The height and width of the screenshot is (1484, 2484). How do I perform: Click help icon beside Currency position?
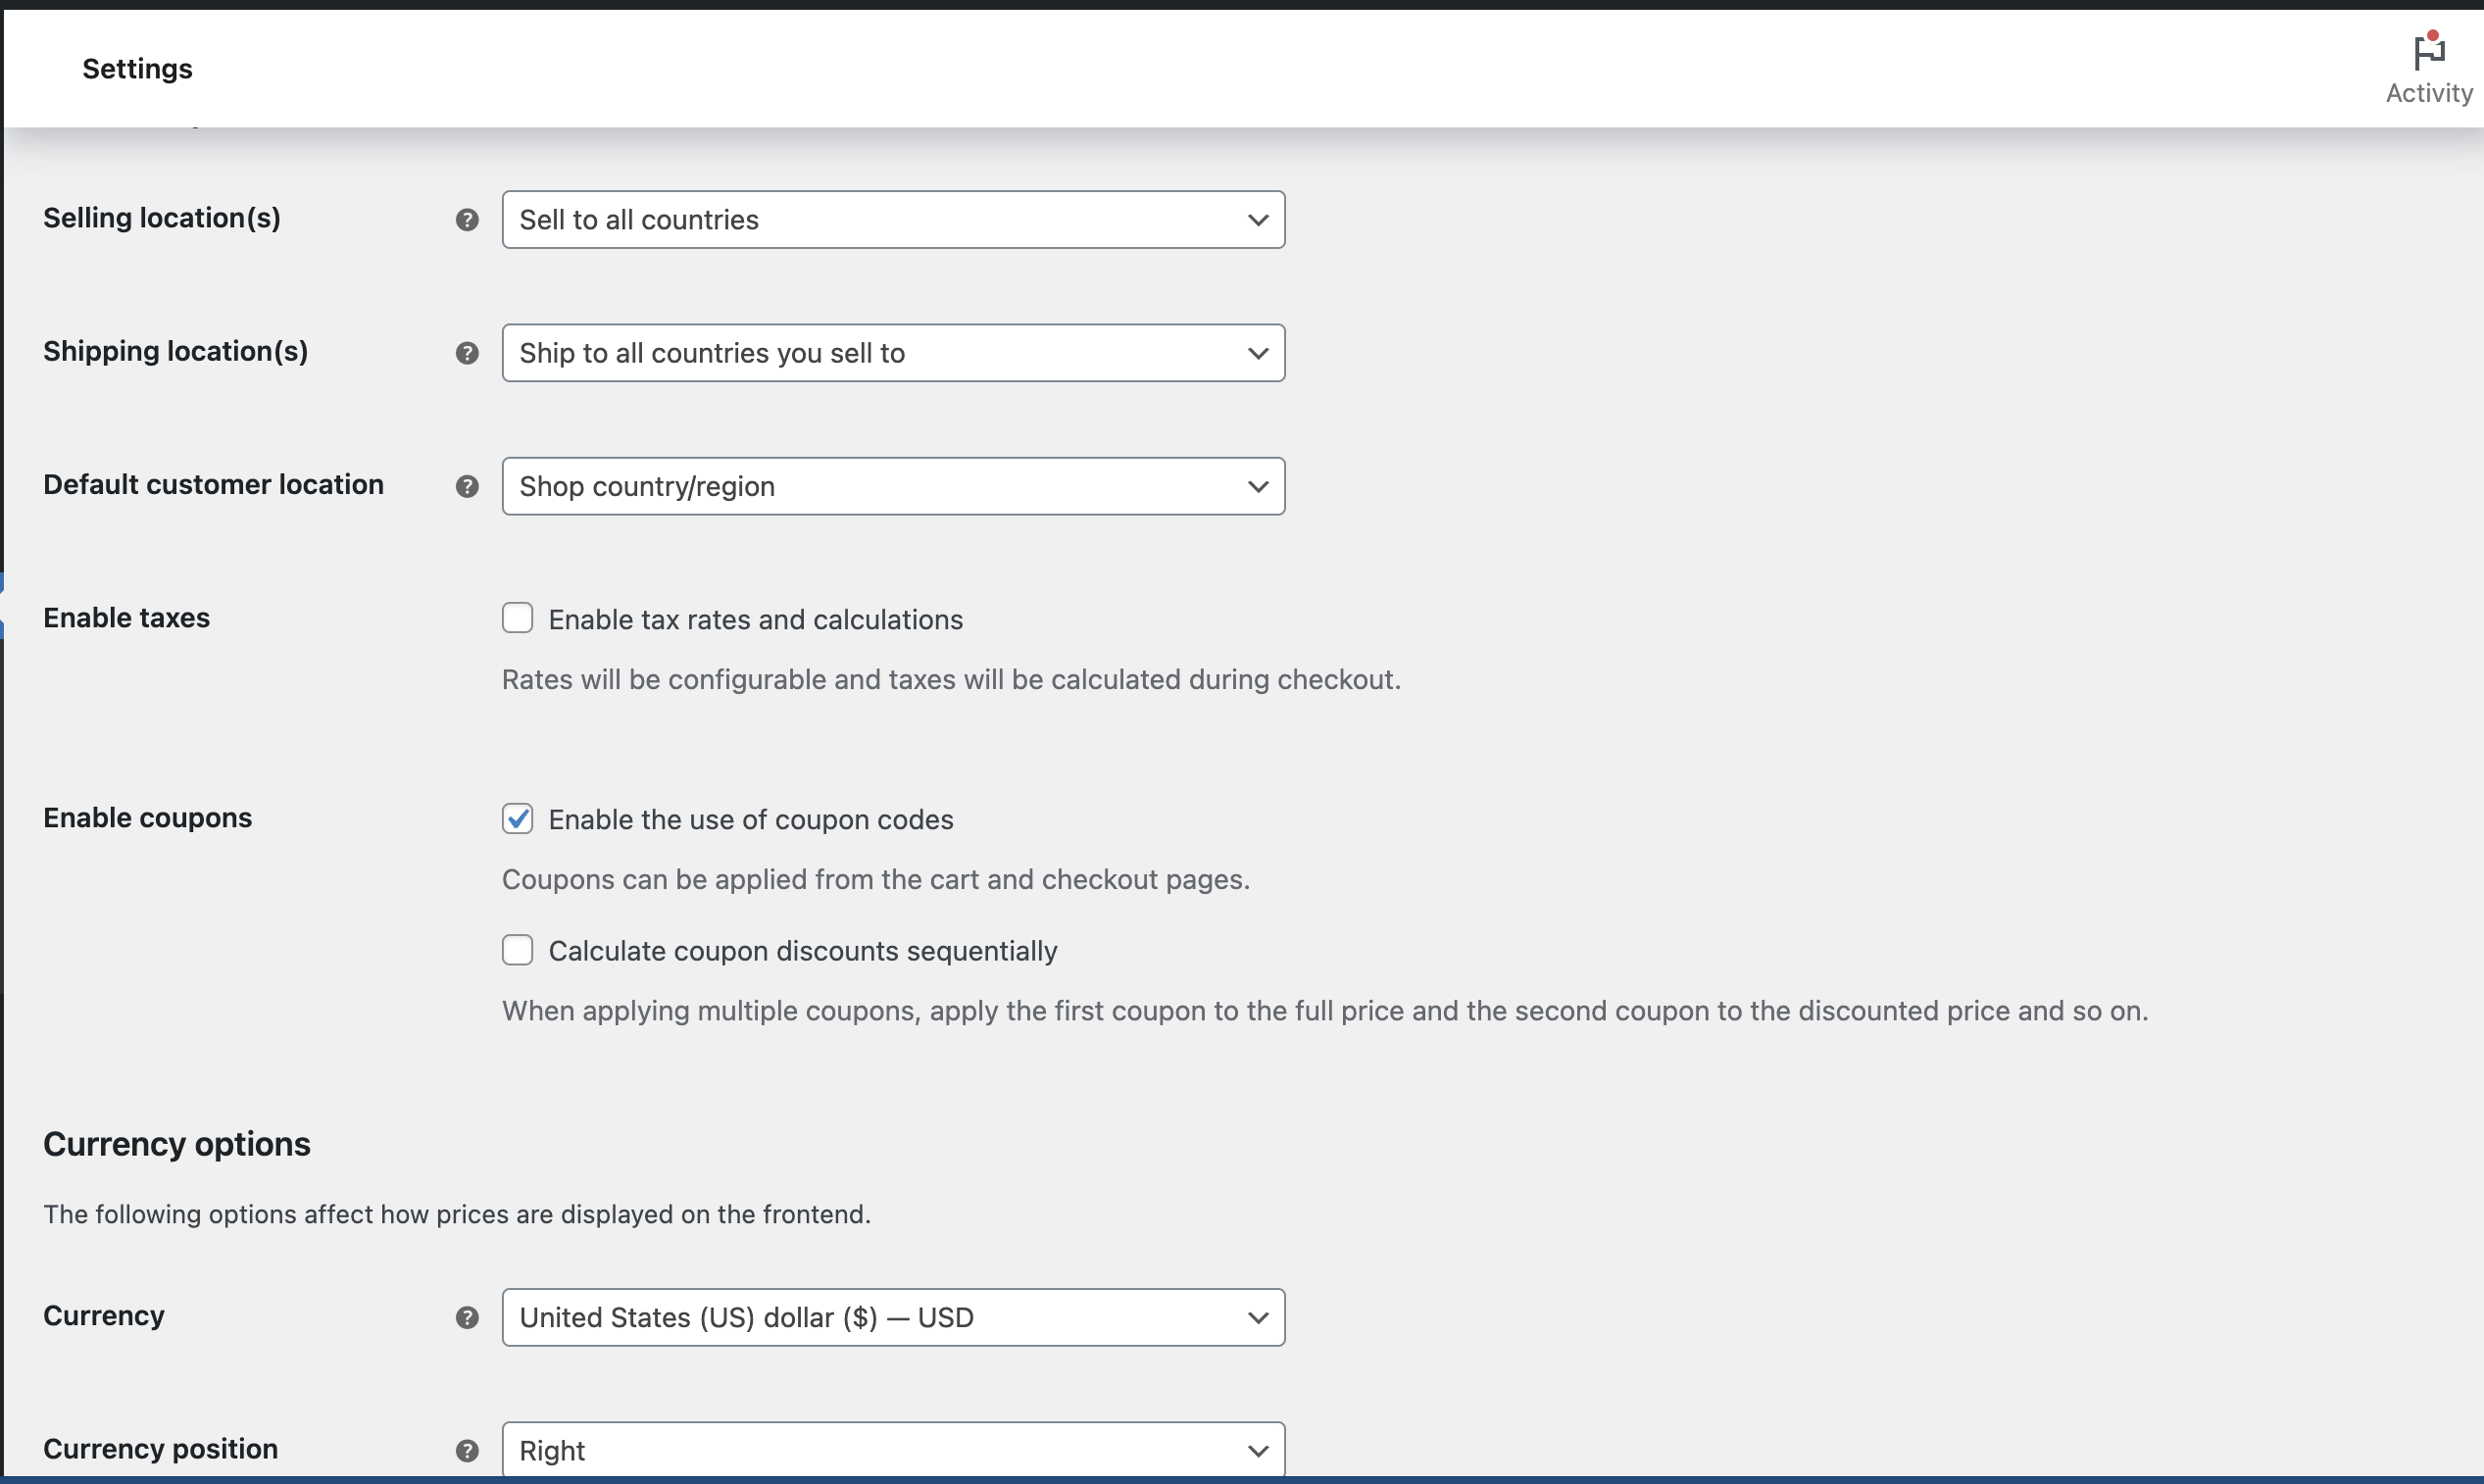[467, 1450]
